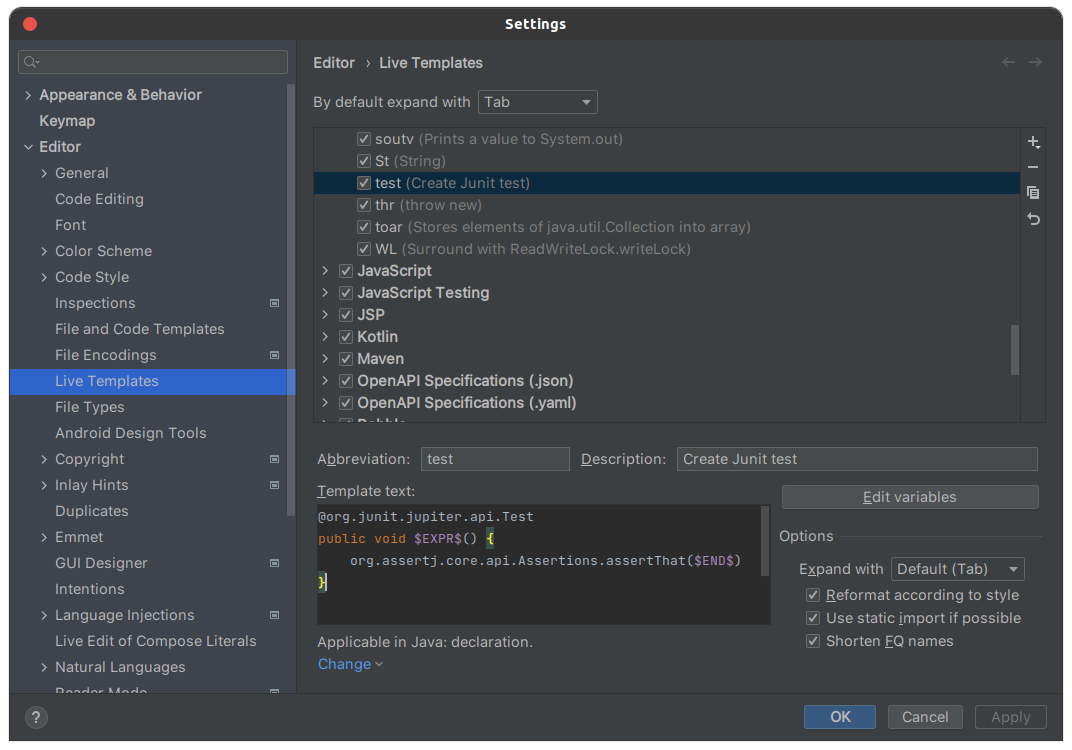Collapse the Editor section
Screen dimensions: 1072x750
coord(28,147)
